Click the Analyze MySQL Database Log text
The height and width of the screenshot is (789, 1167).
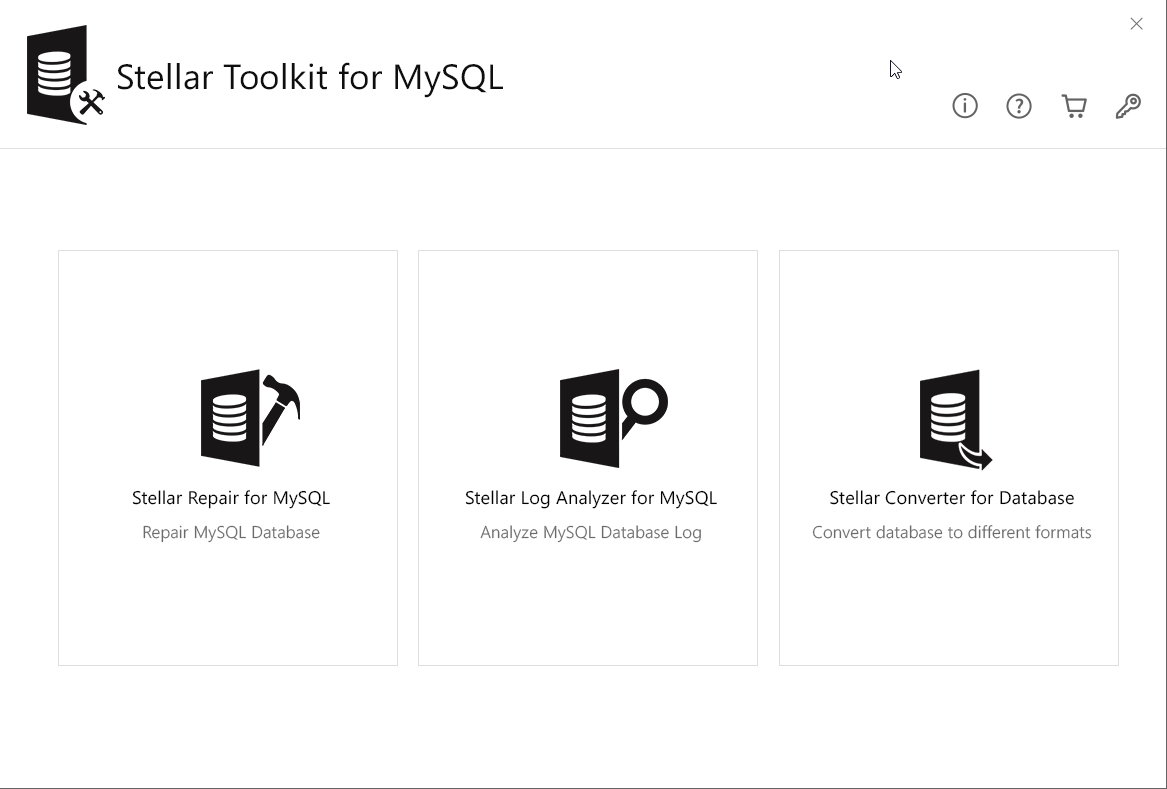590,532
